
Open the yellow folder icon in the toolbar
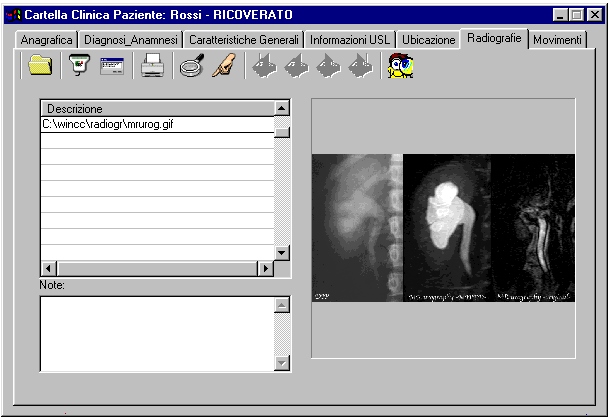tap(40, 65)
